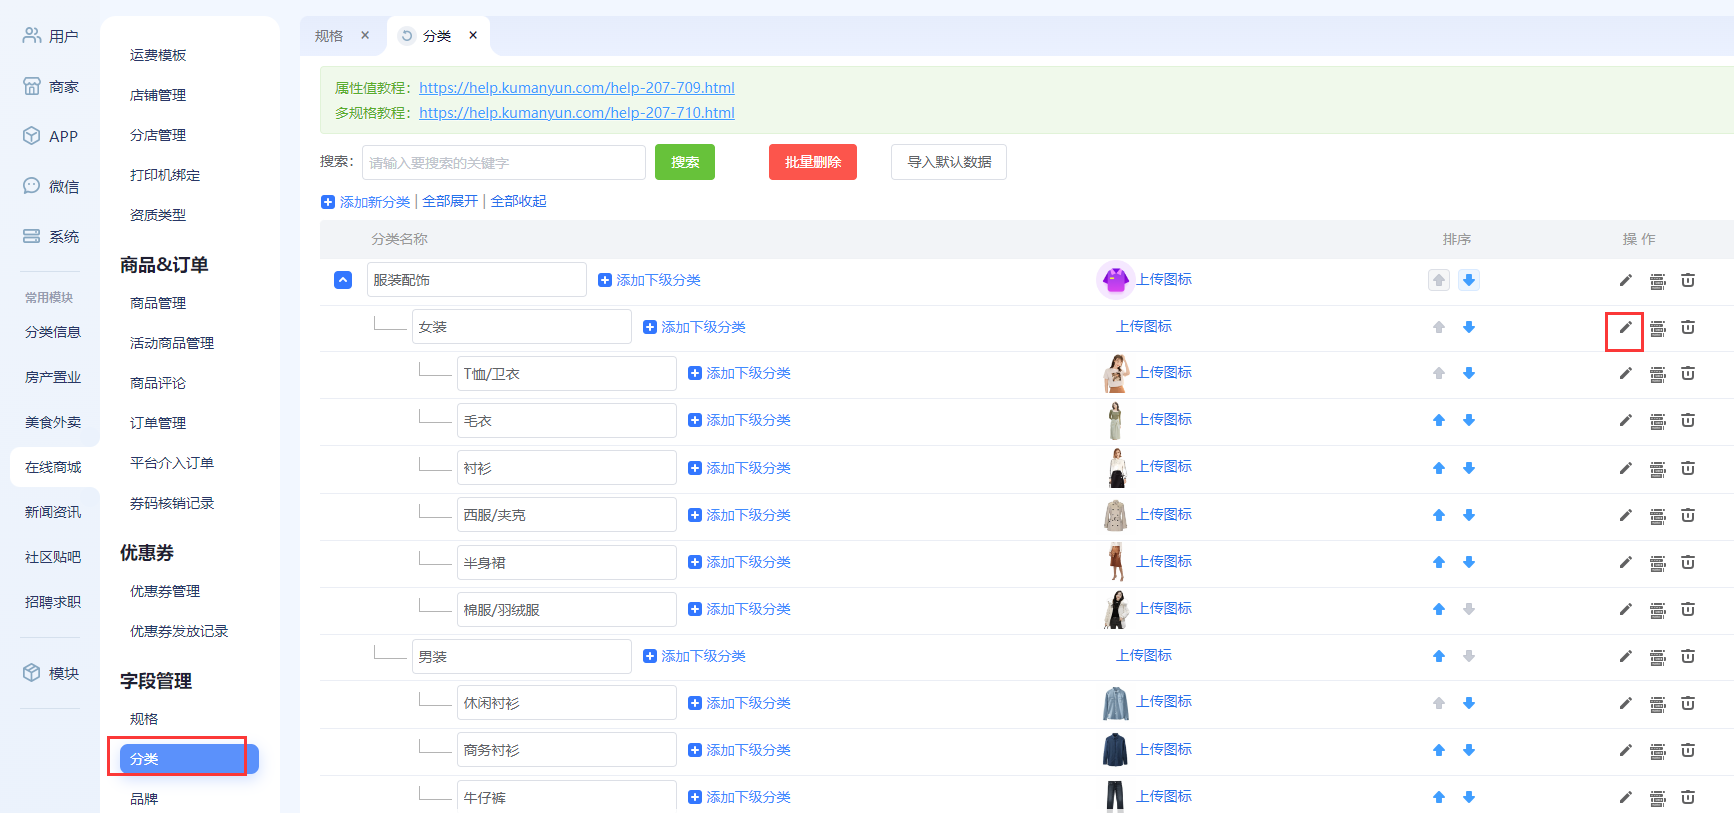Click the T恤/卫衣 thumbnail image

1115,373
